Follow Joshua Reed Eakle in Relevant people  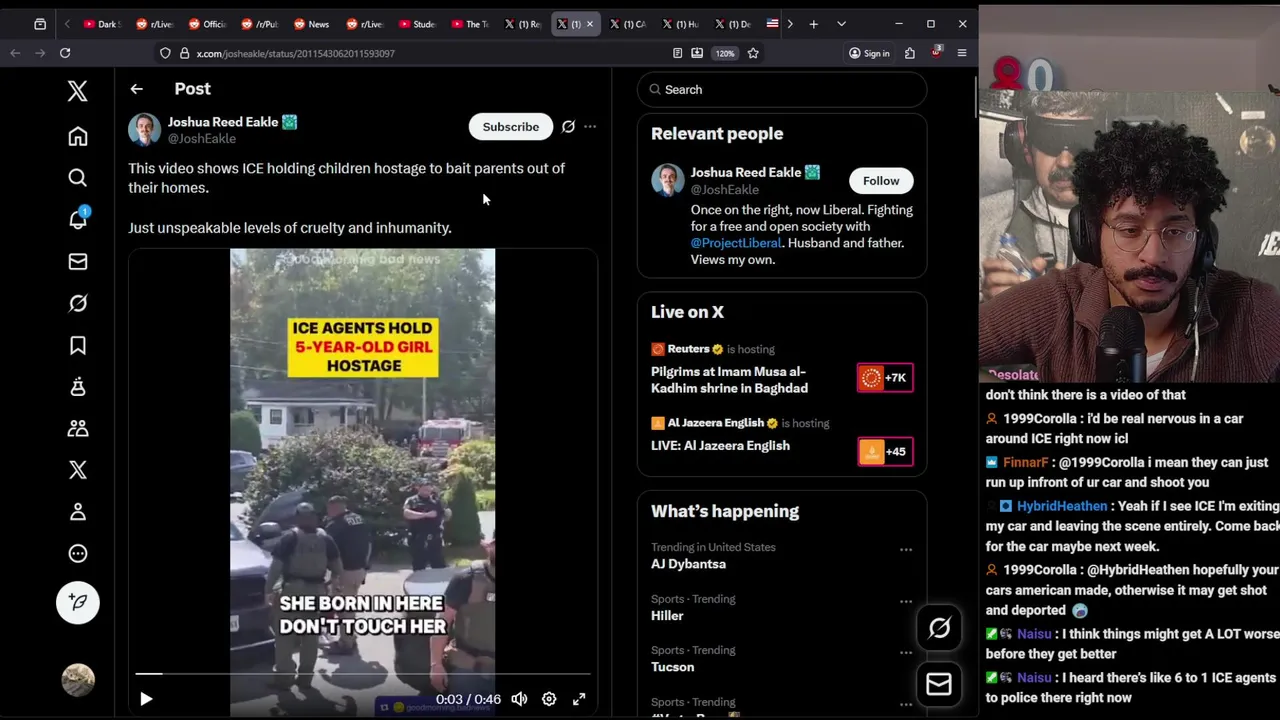tap(881, 181)
